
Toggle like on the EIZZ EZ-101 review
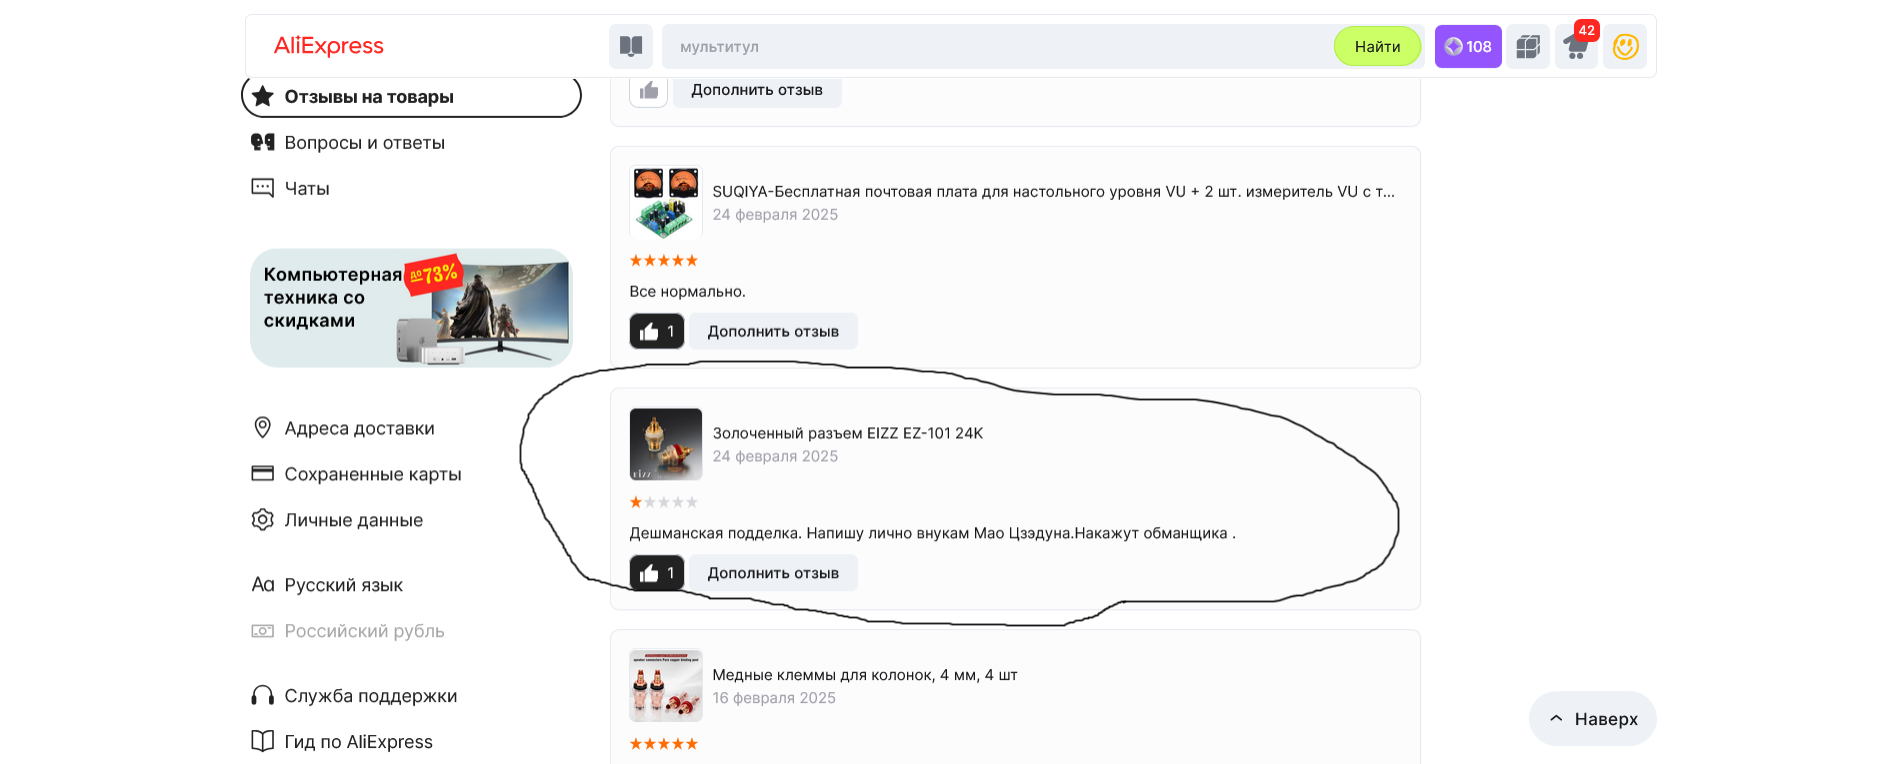coord(657,573)
